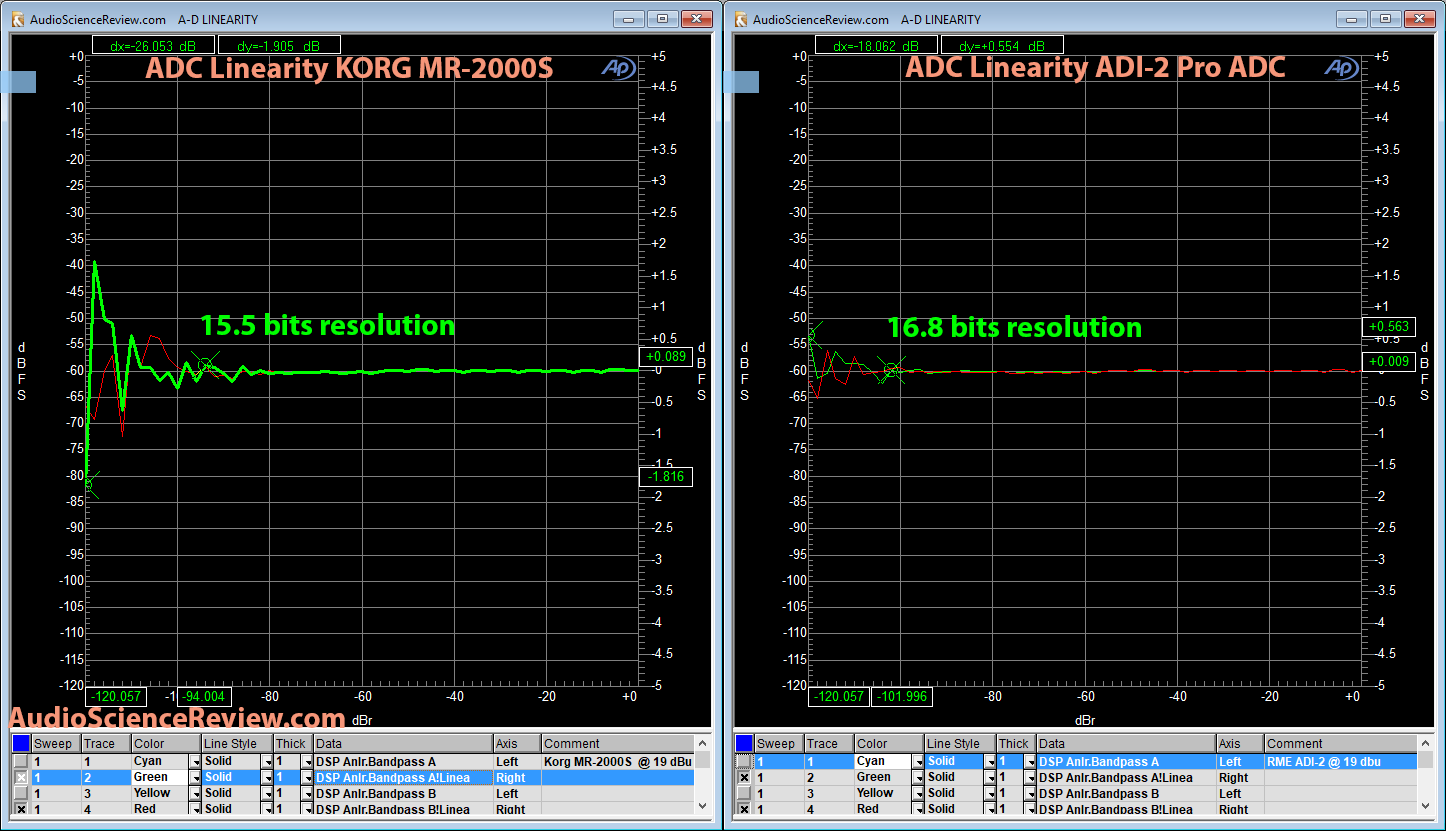Click the Thick column header in the ADI-2 legend

[1017, 744]
